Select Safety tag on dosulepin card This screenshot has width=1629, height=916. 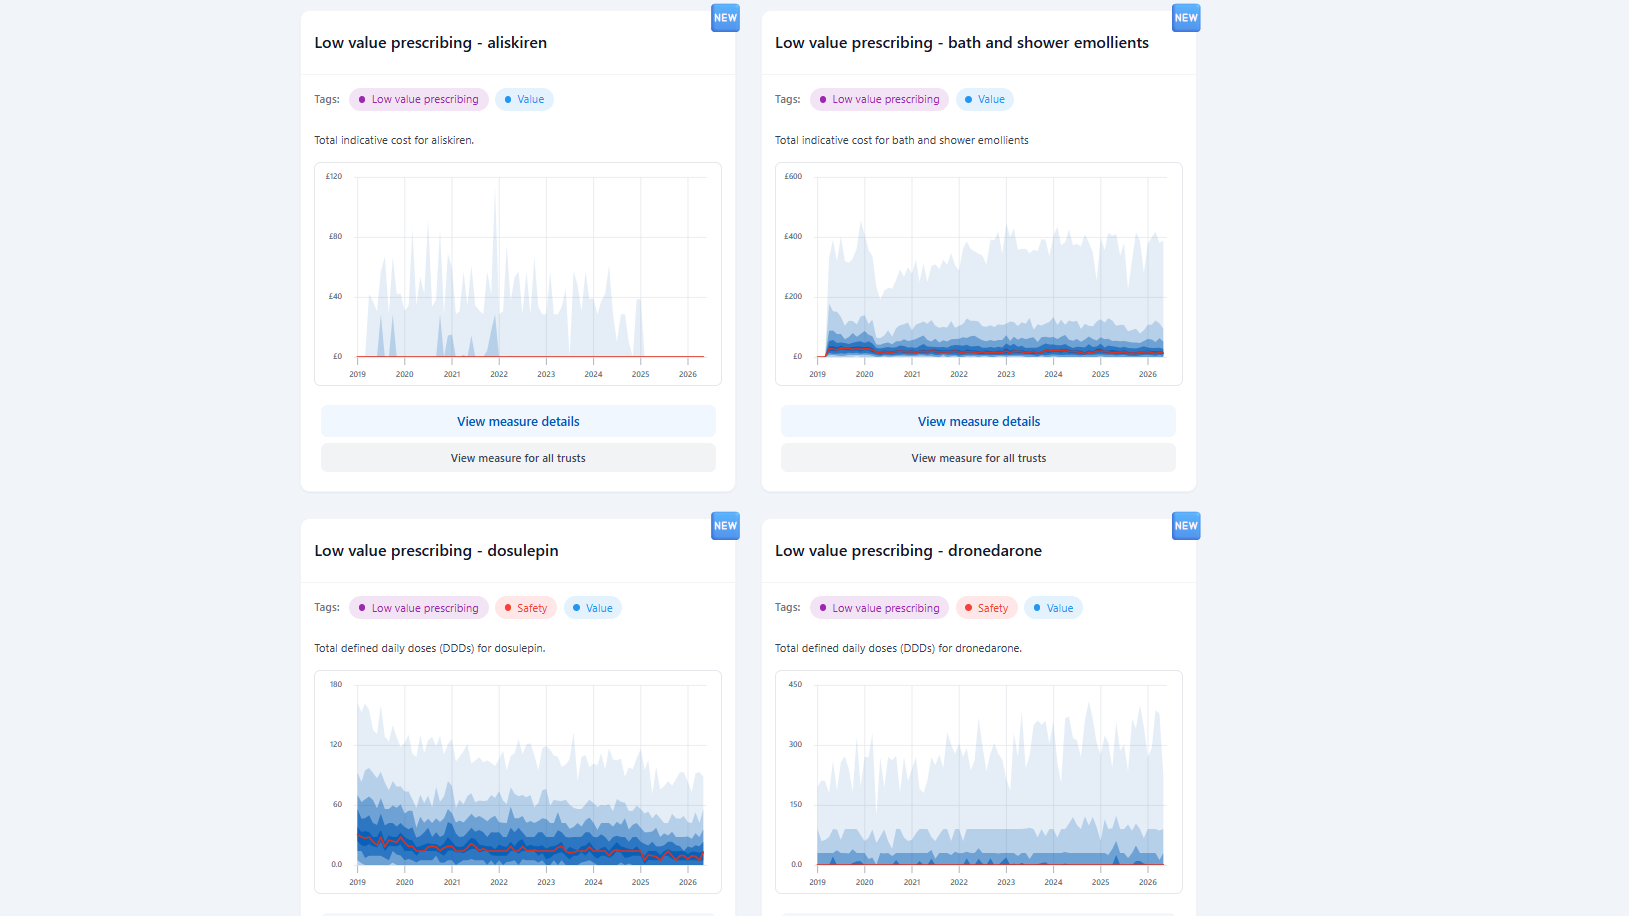click(x=526, y=608)
